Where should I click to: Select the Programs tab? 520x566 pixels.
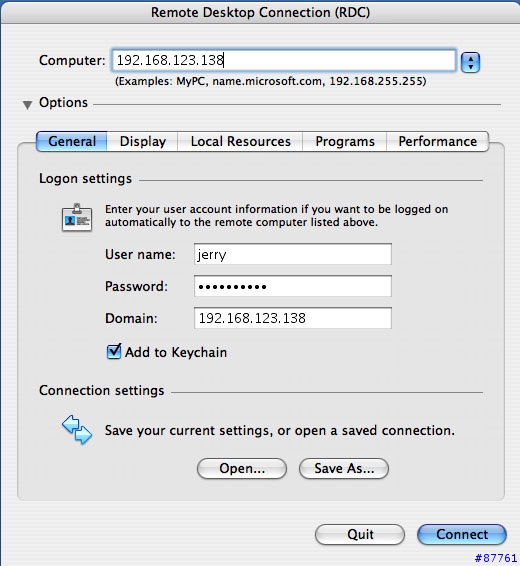click(345, 142)
